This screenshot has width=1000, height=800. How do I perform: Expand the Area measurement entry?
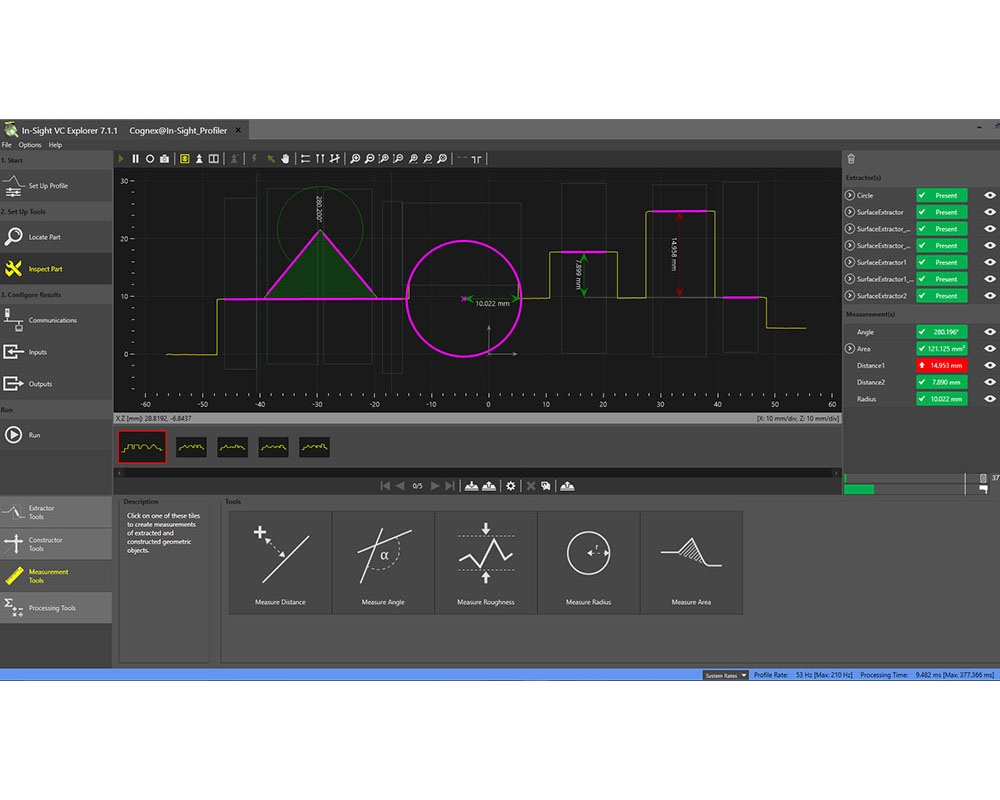pyautogui.click(x=850, y=349)
